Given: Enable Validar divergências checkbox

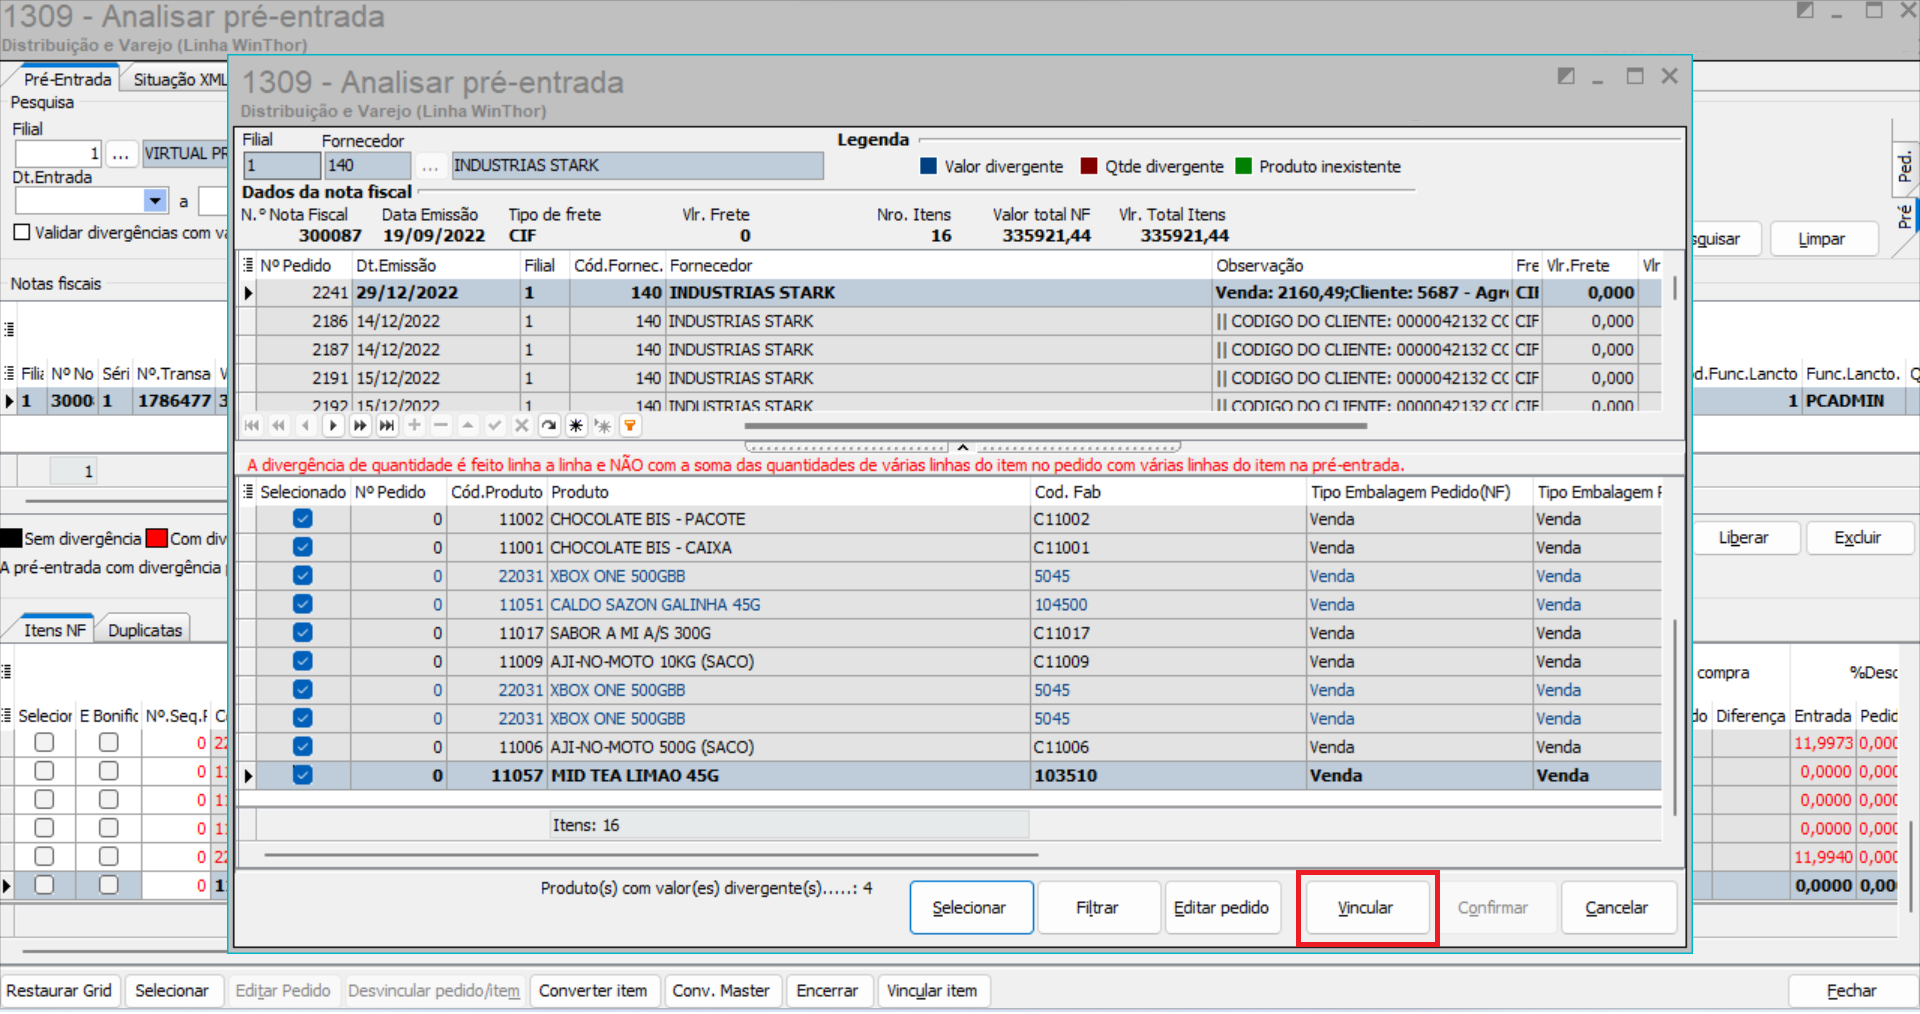Looking at the screenshot, I should 22,232.
